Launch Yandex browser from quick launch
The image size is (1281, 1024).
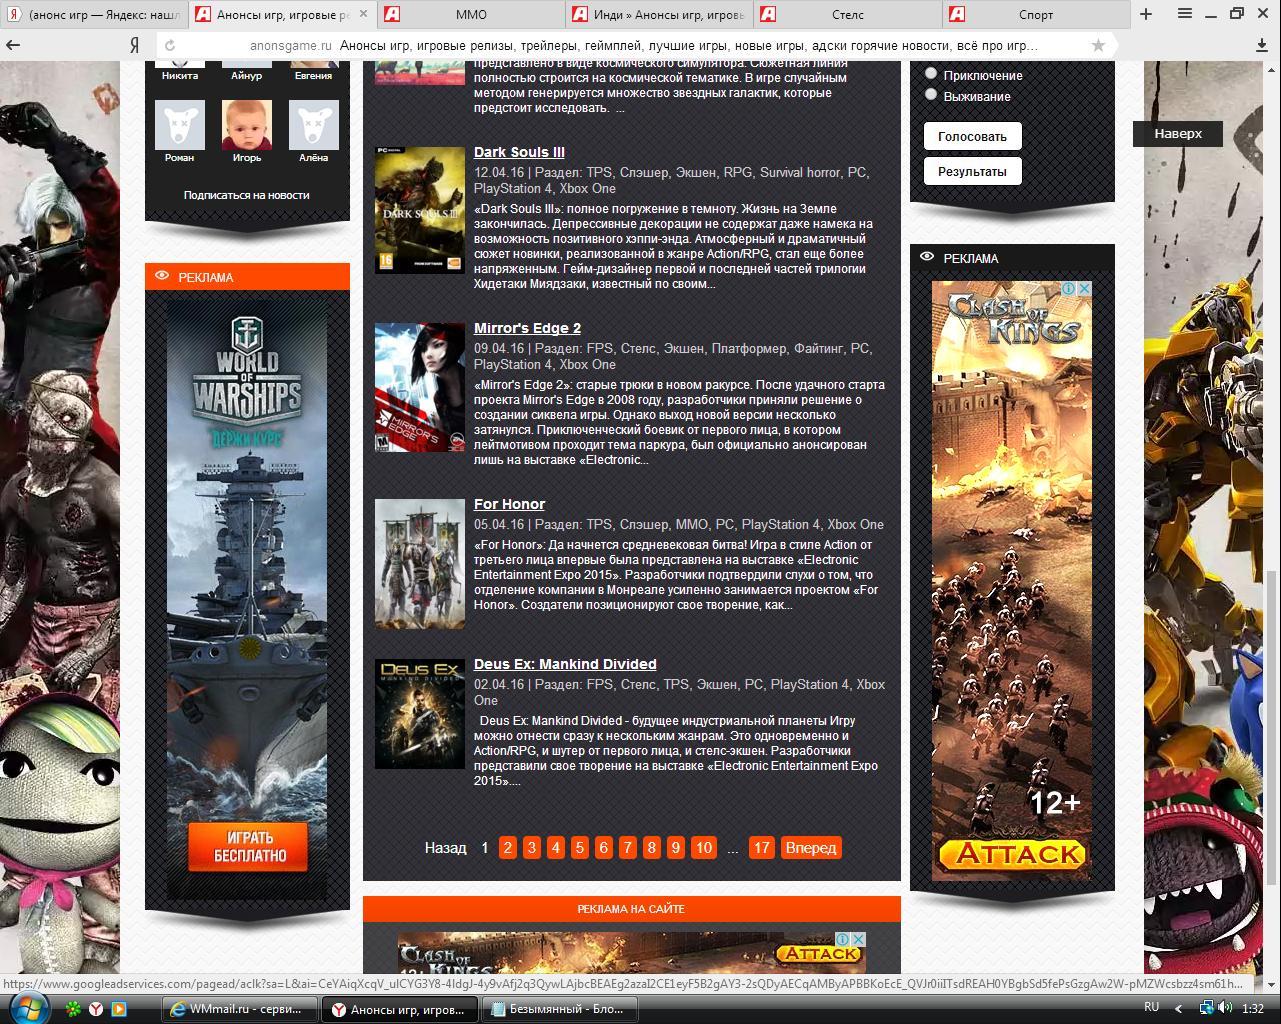point(97,1009)
